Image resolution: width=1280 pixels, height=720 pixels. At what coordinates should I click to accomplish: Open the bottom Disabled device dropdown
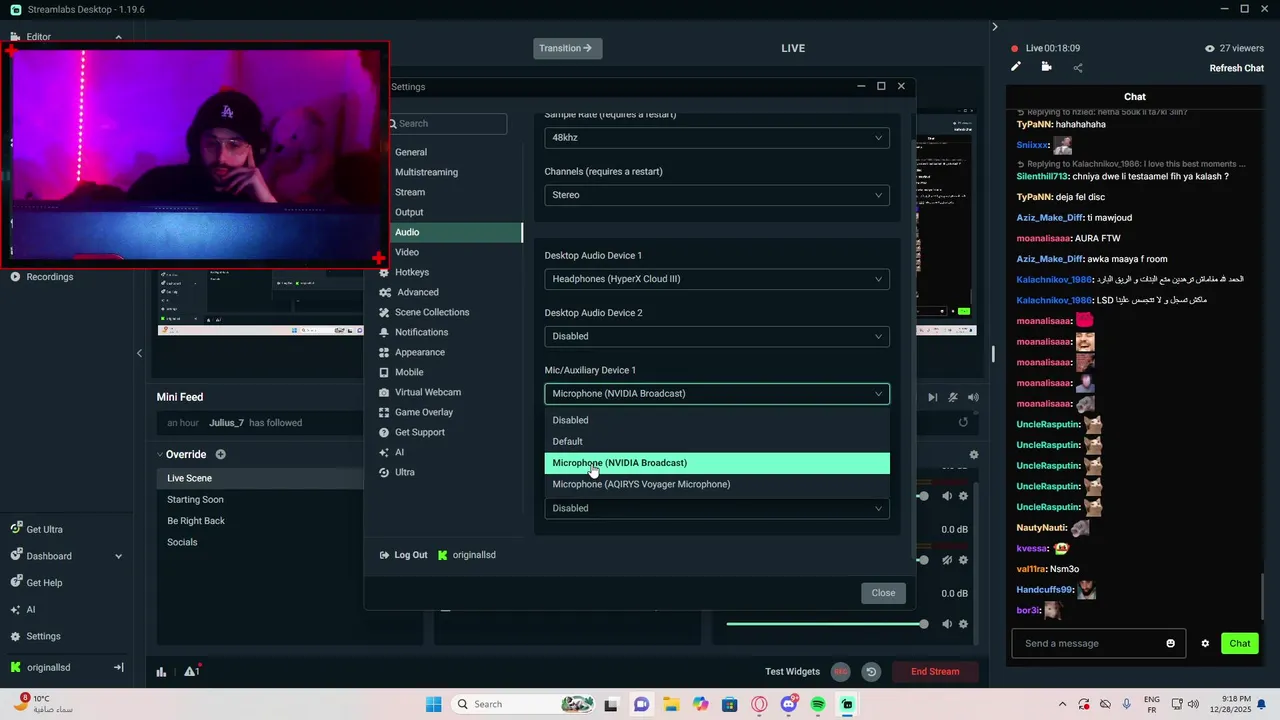click(717, 508)
